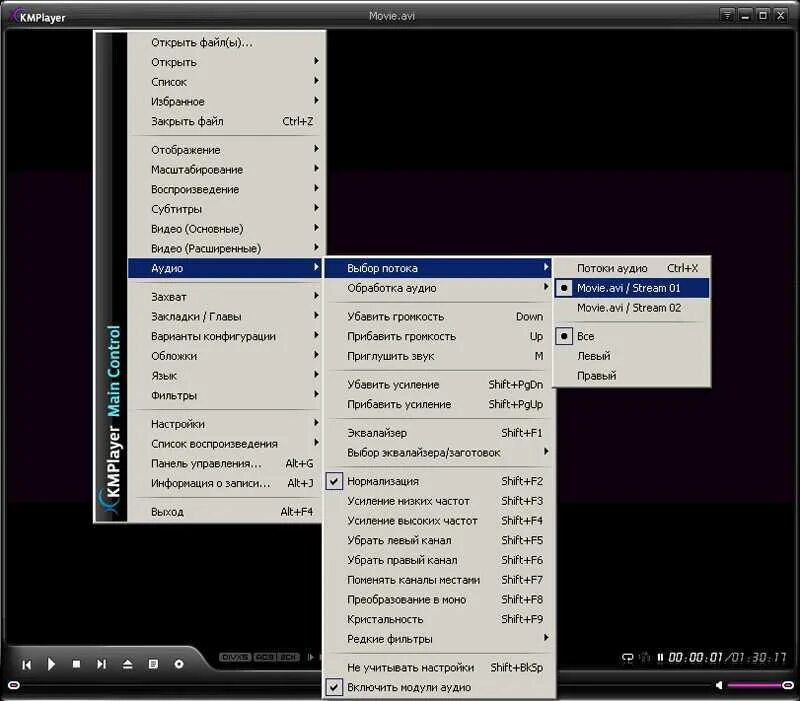Click Приглушить звук menu item
This screenshot has height=701, width=800.
coord(439,356)
